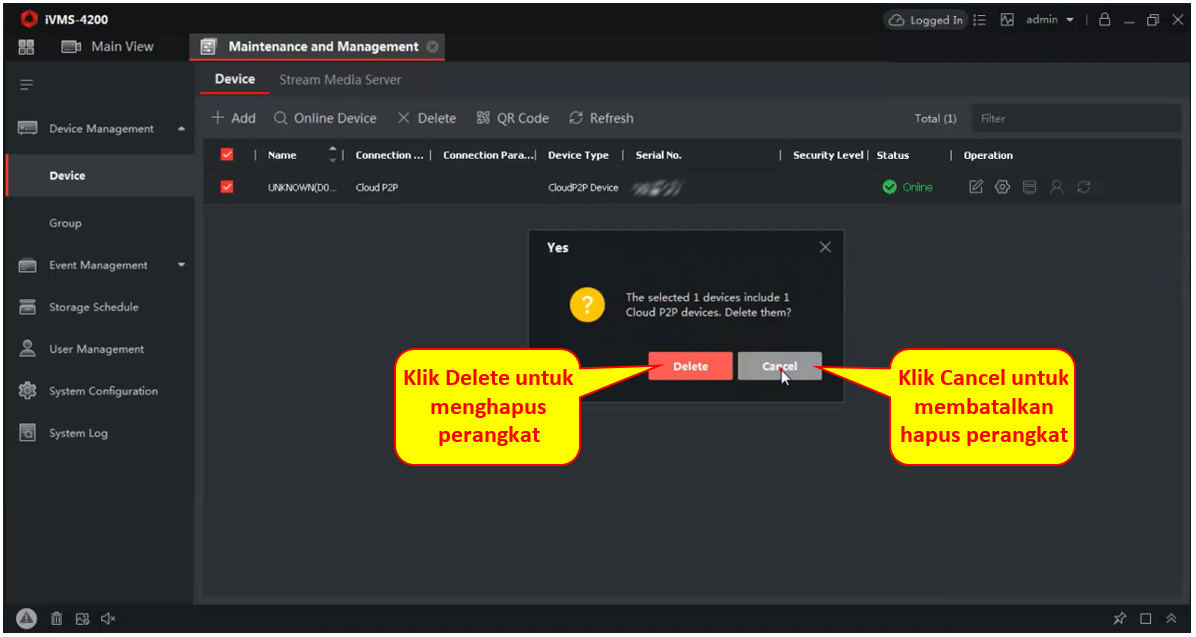Open the task list icon near Logged In
The height and width of the screenshot is (637, 1196).
980,20
